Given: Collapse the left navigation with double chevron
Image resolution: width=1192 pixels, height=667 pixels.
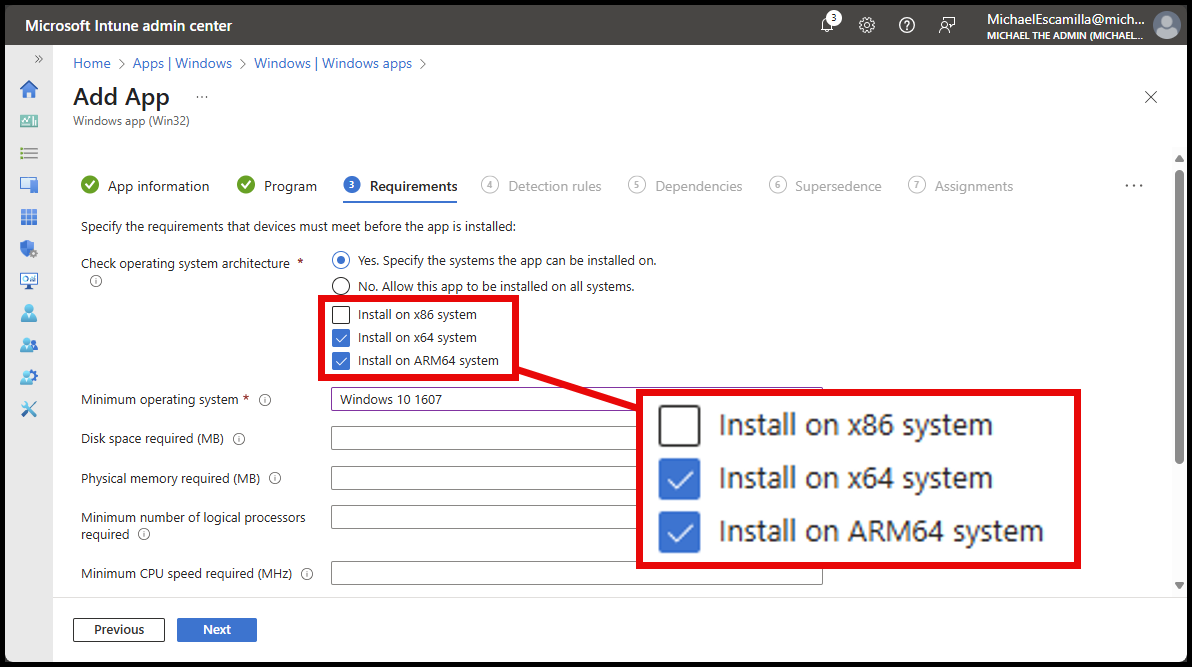Looking at the screenshot, I should pyautogui.click(x=38, y=58).
